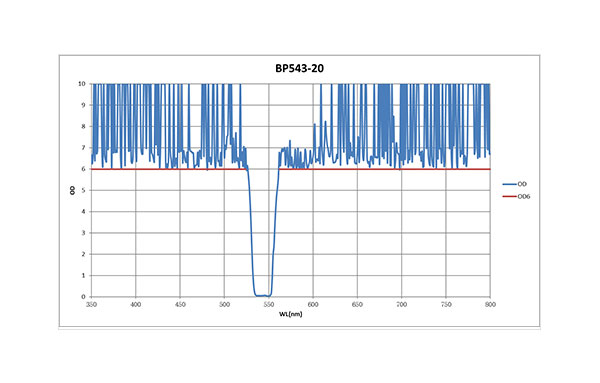
Task: Click the 800 x-axis tick label
Action: pos(490,305)
